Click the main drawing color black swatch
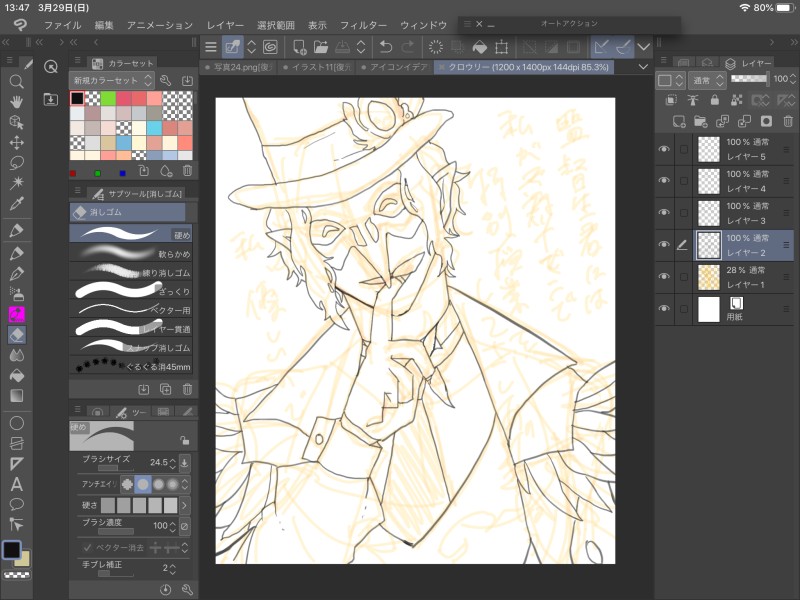 [x=11, y=549]
